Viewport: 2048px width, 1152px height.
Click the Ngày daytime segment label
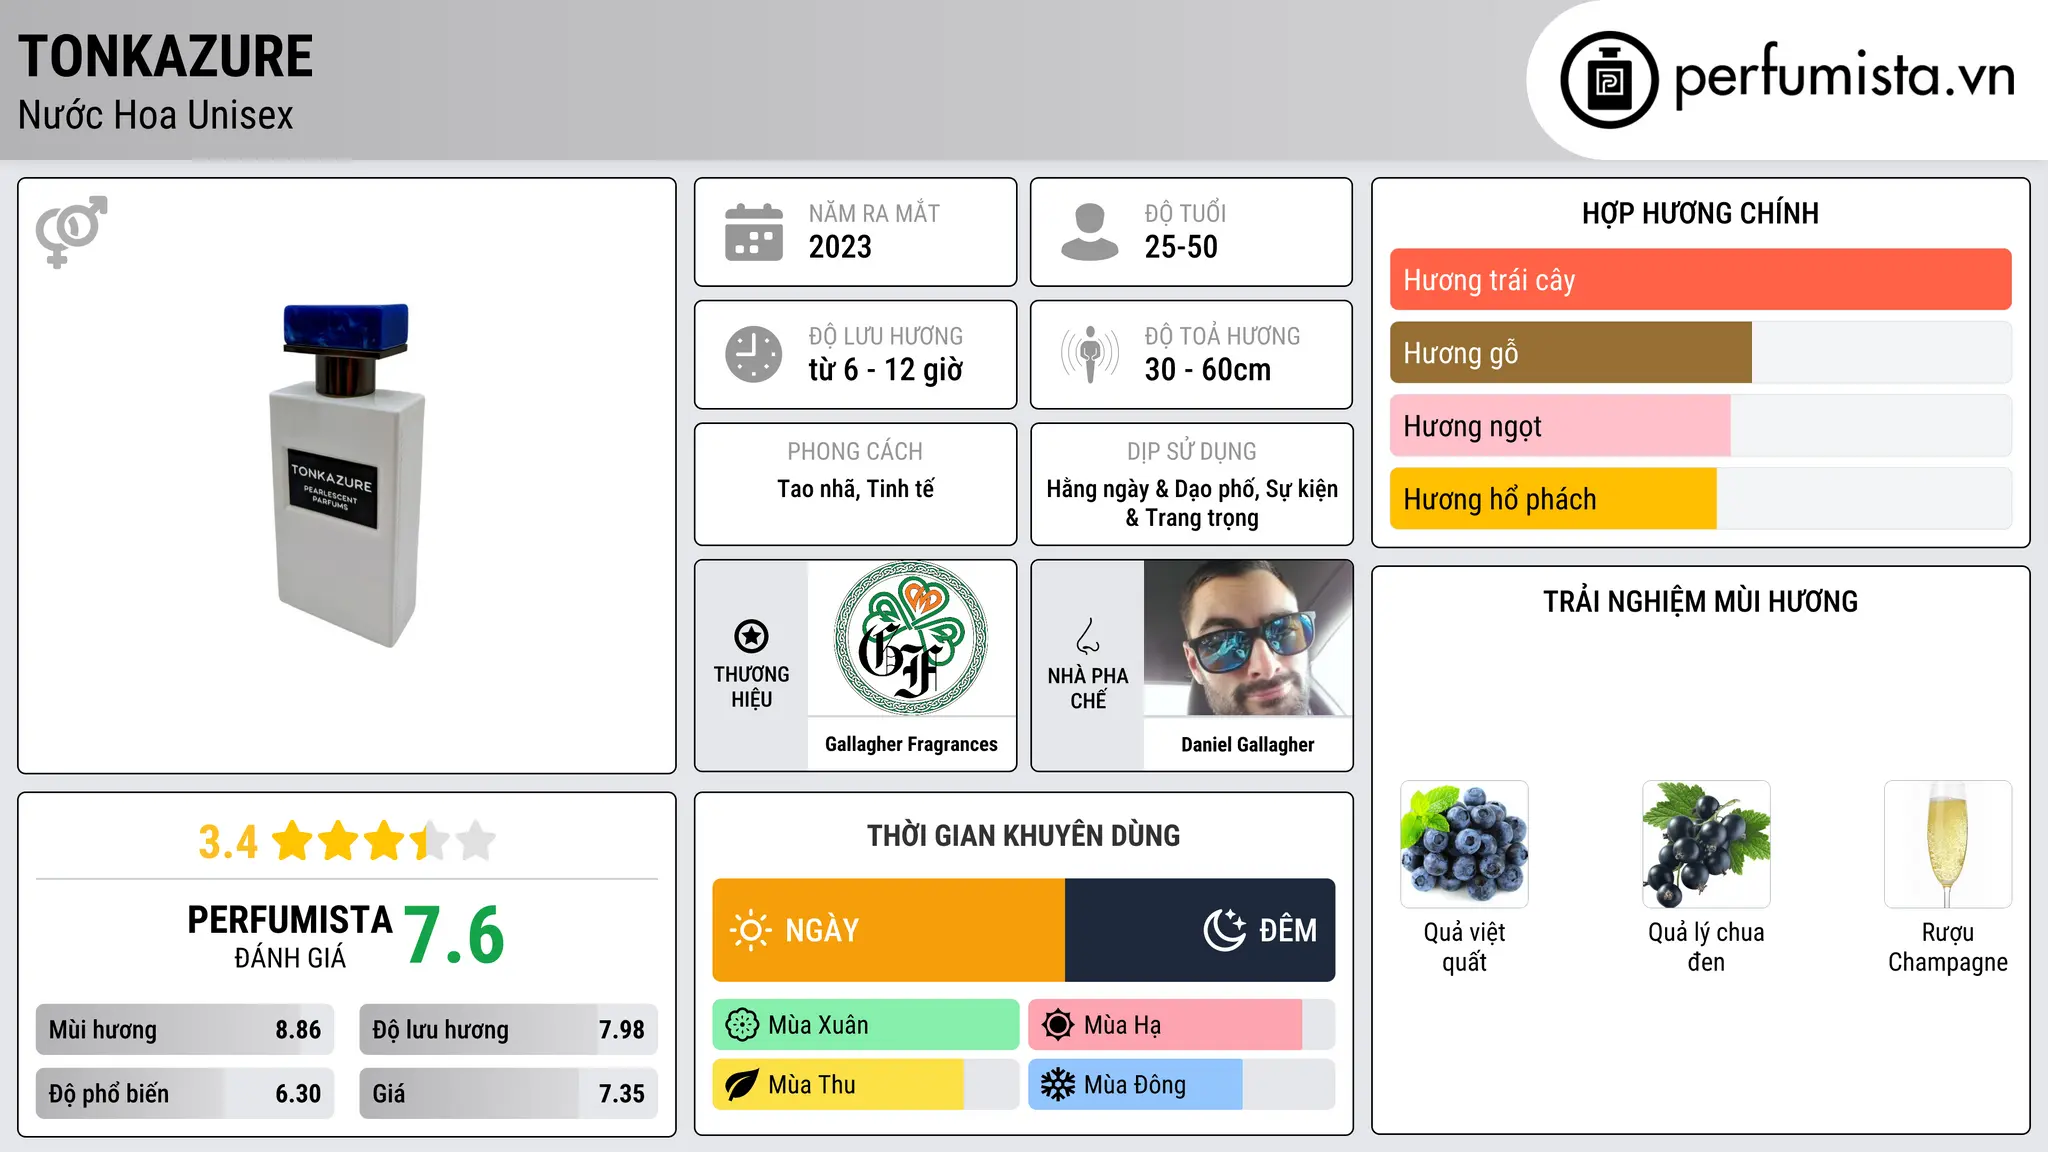point(822,930)
